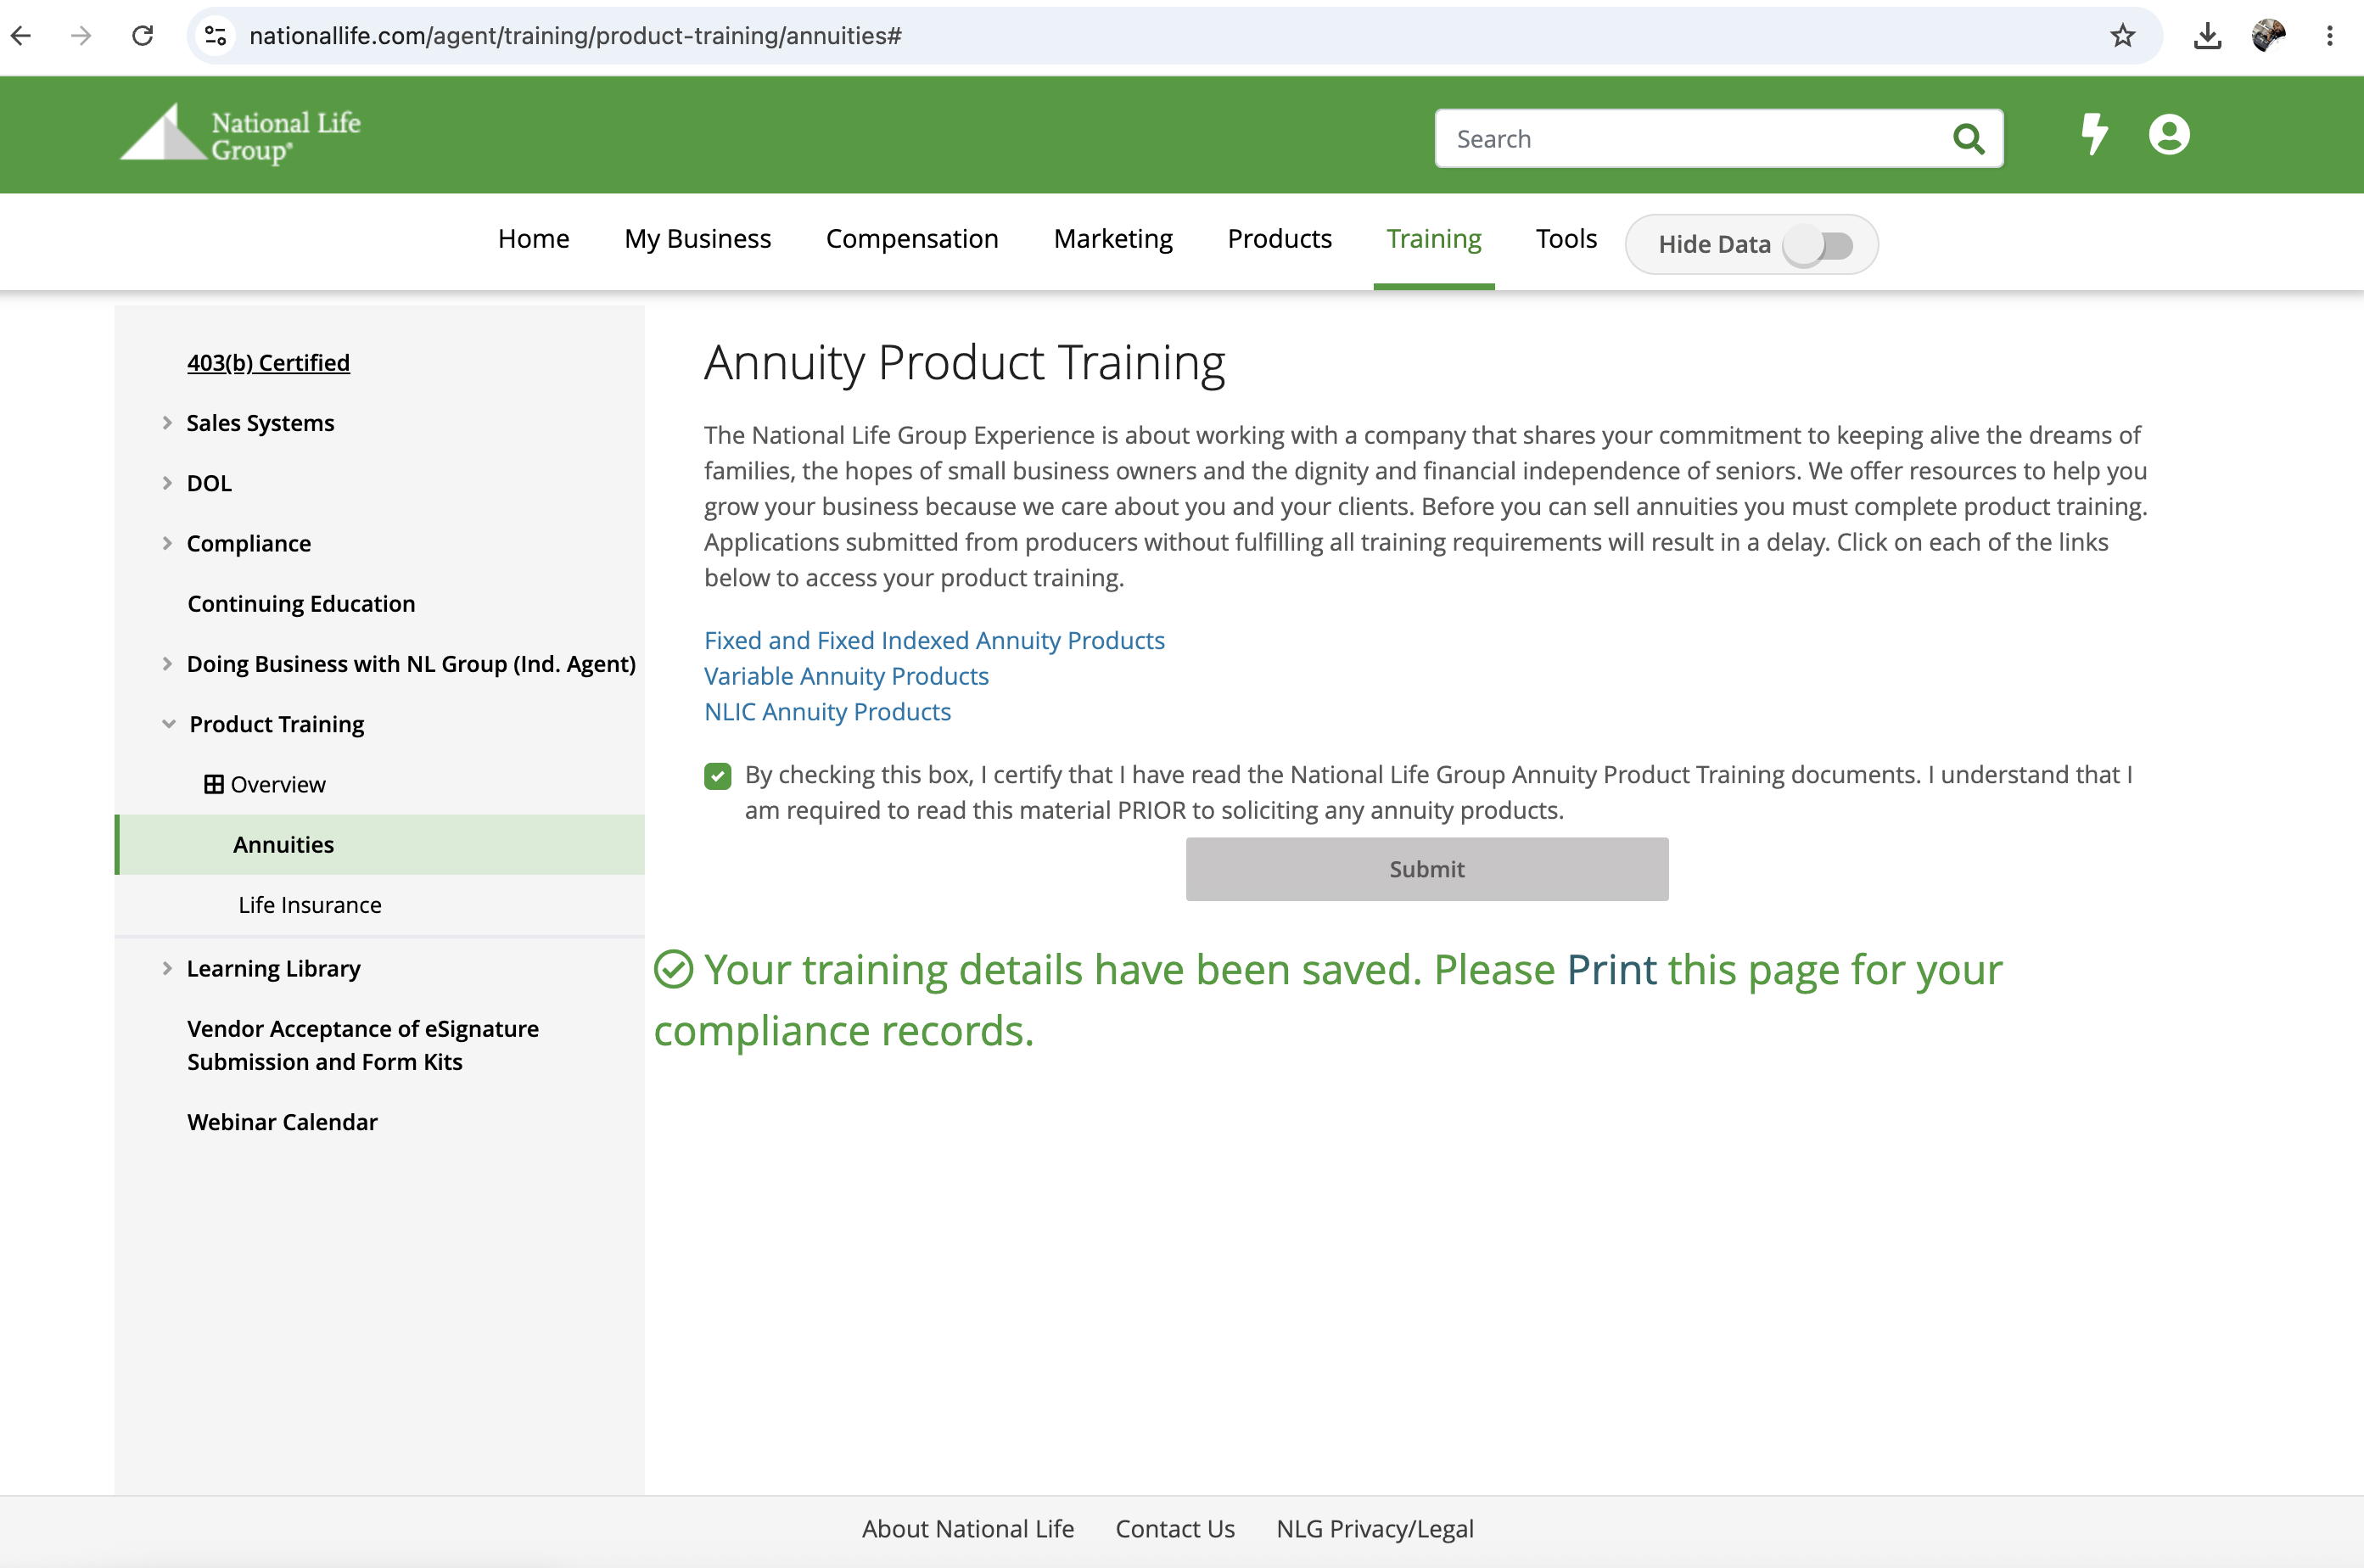Open the Chrome profile avatar
This screenshot has width=2364, height=1568.
tap(2268, 36)
